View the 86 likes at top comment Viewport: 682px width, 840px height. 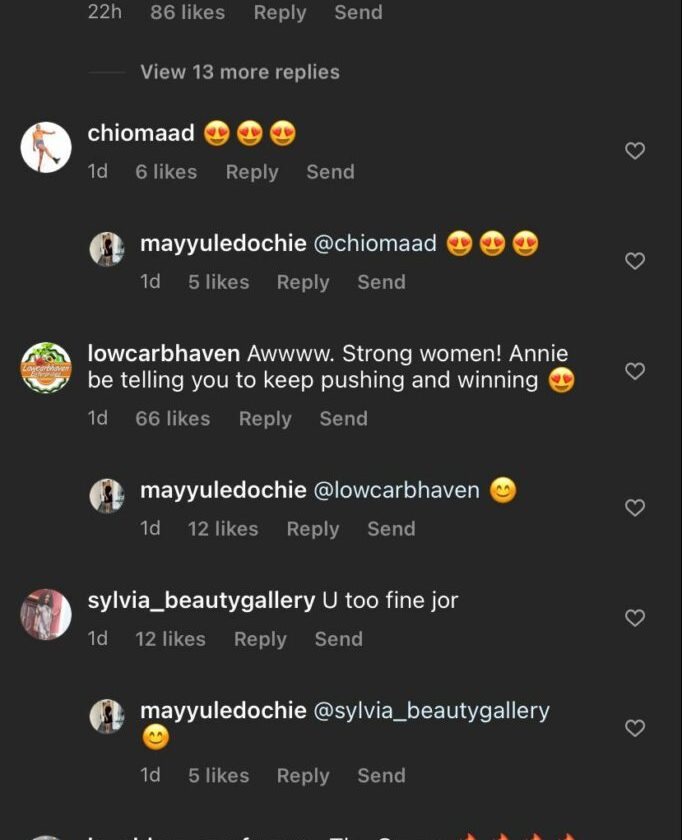click(x=186, y=13)
